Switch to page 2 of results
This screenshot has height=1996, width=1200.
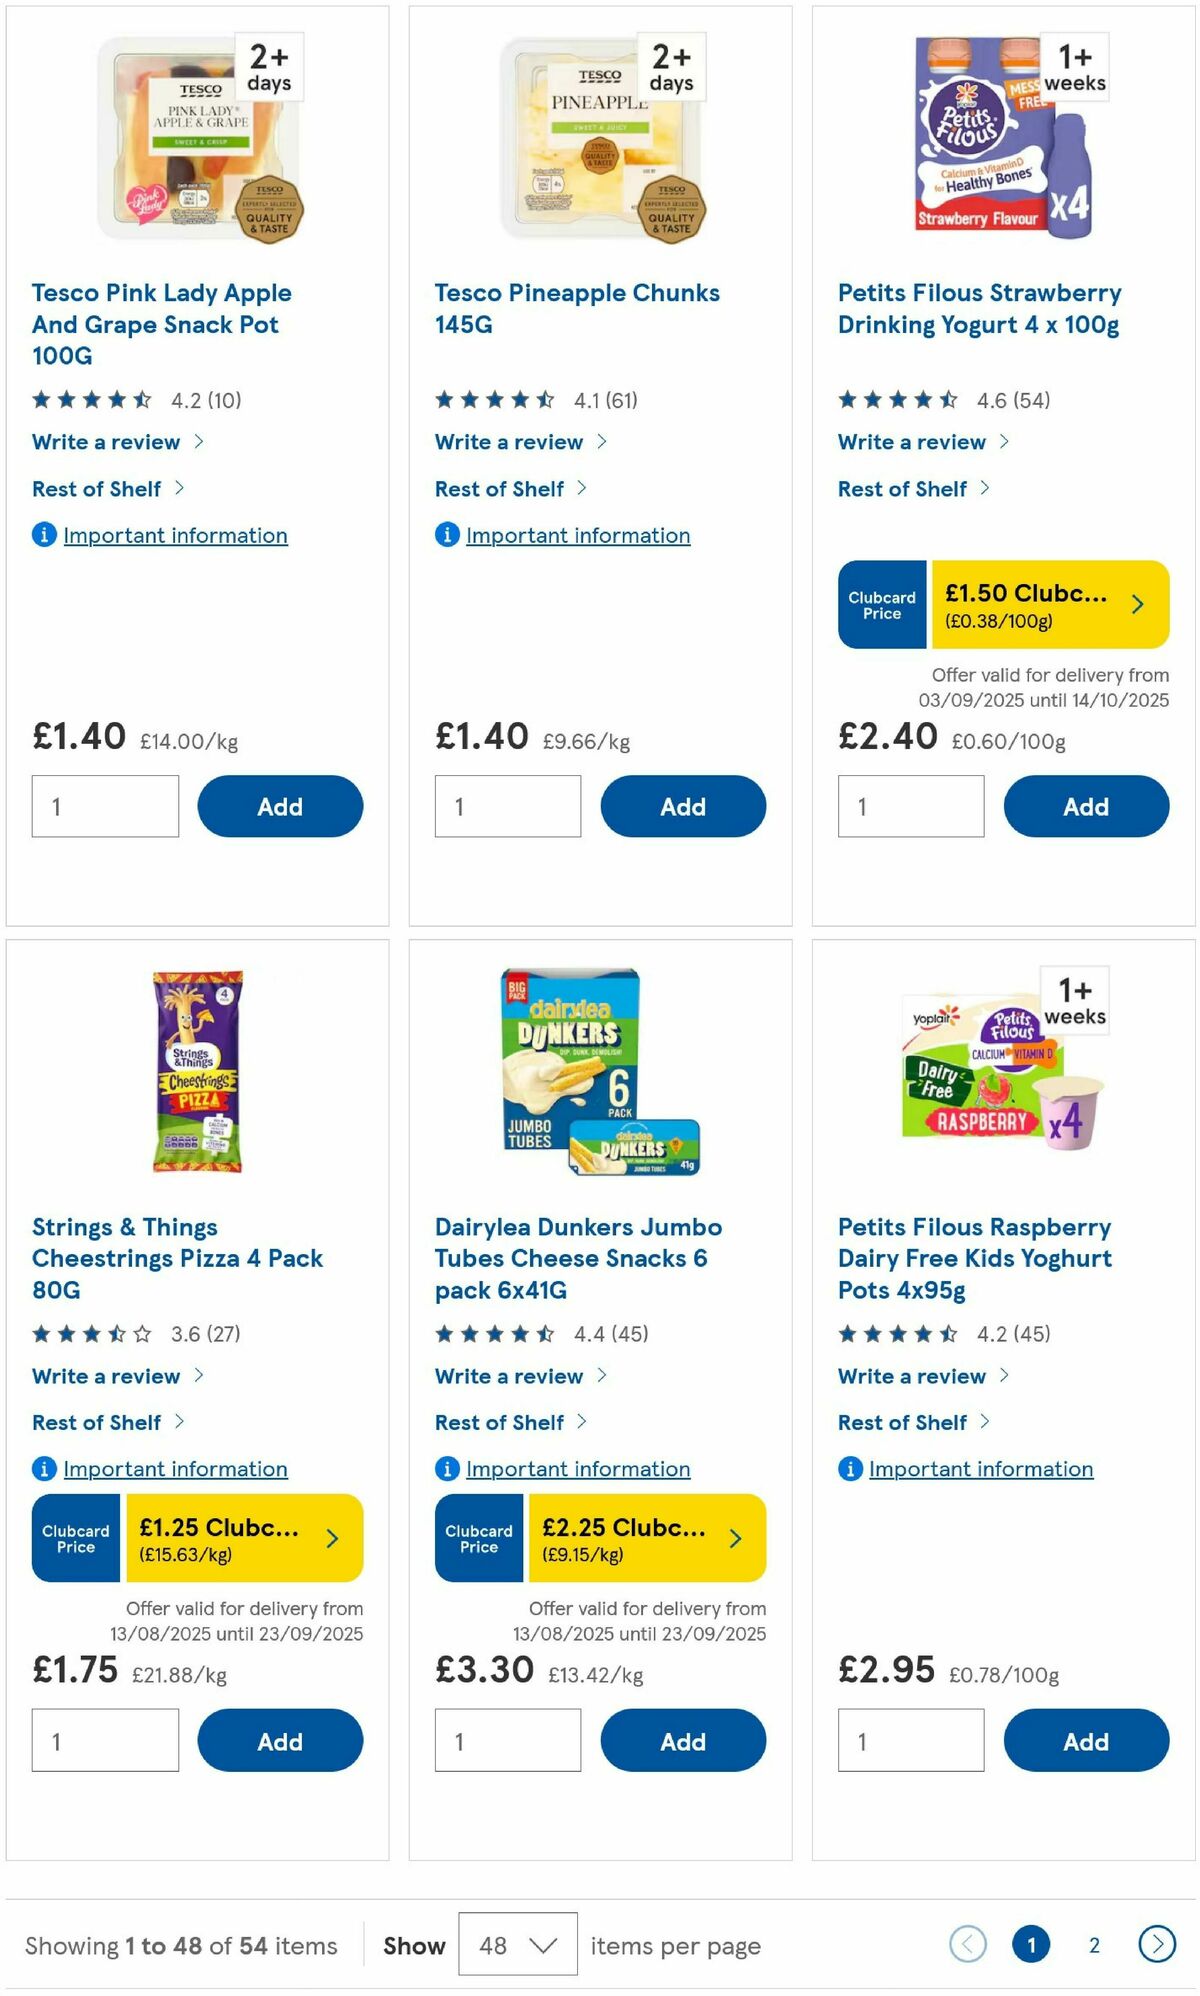[x=1095, y=1945]
